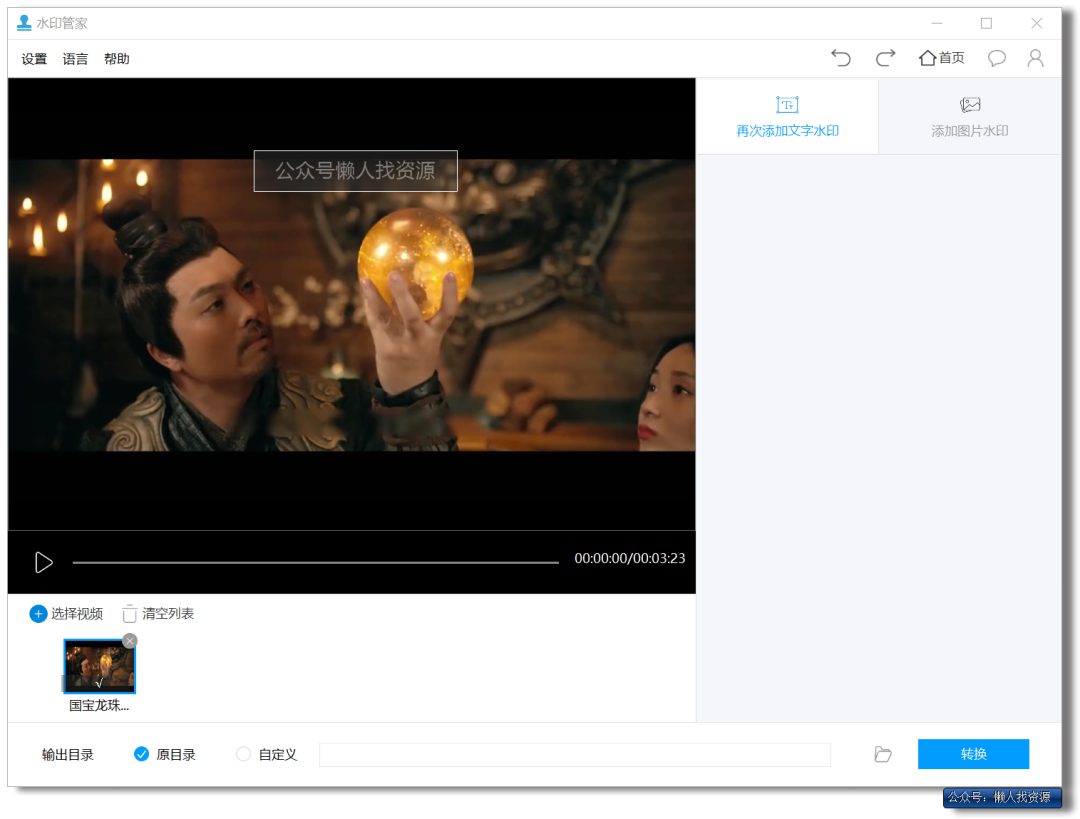Browse output folder with folder icon
This screenshot has width=1080, height=819.
[883, 754]
